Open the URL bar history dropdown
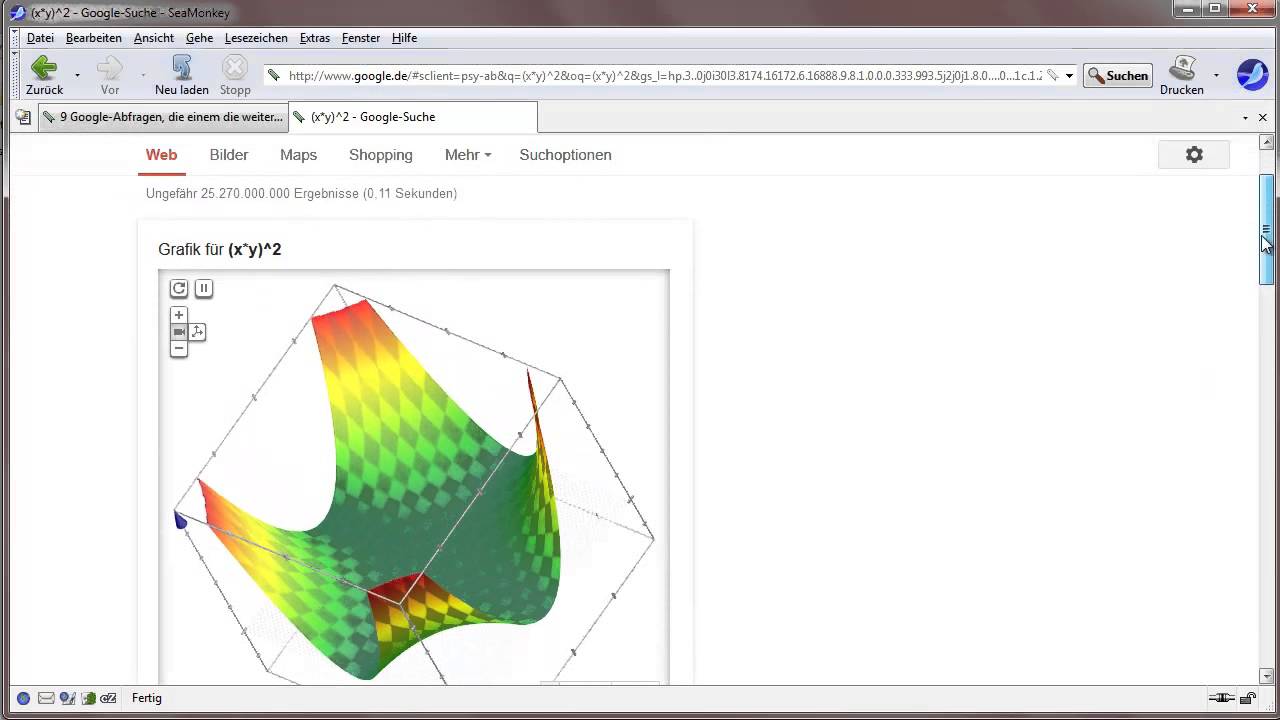 1069,75
